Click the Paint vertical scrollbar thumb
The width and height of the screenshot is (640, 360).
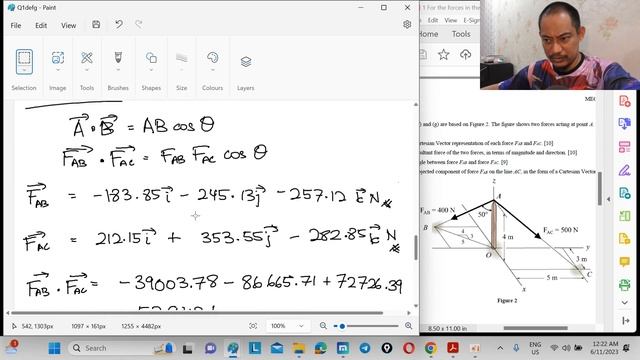point(416,247)
